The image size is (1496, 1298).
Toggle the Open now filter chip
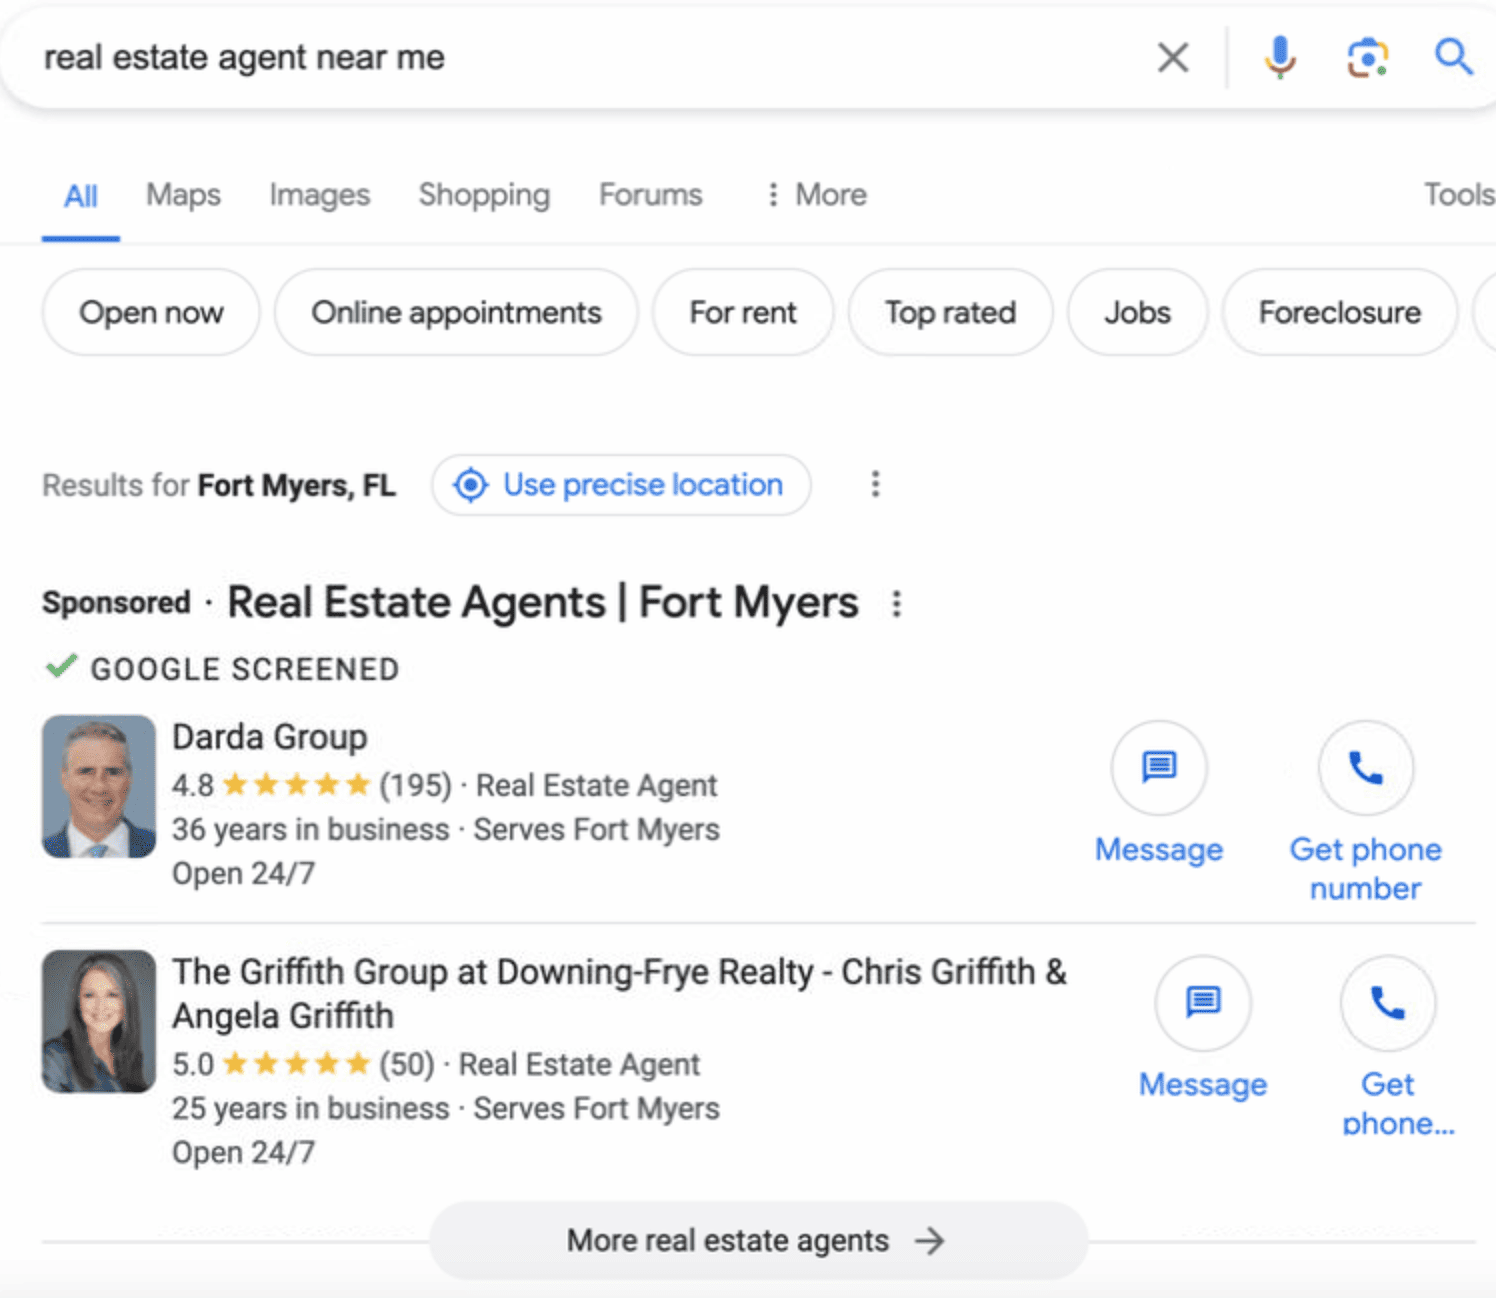coord(151,313)
